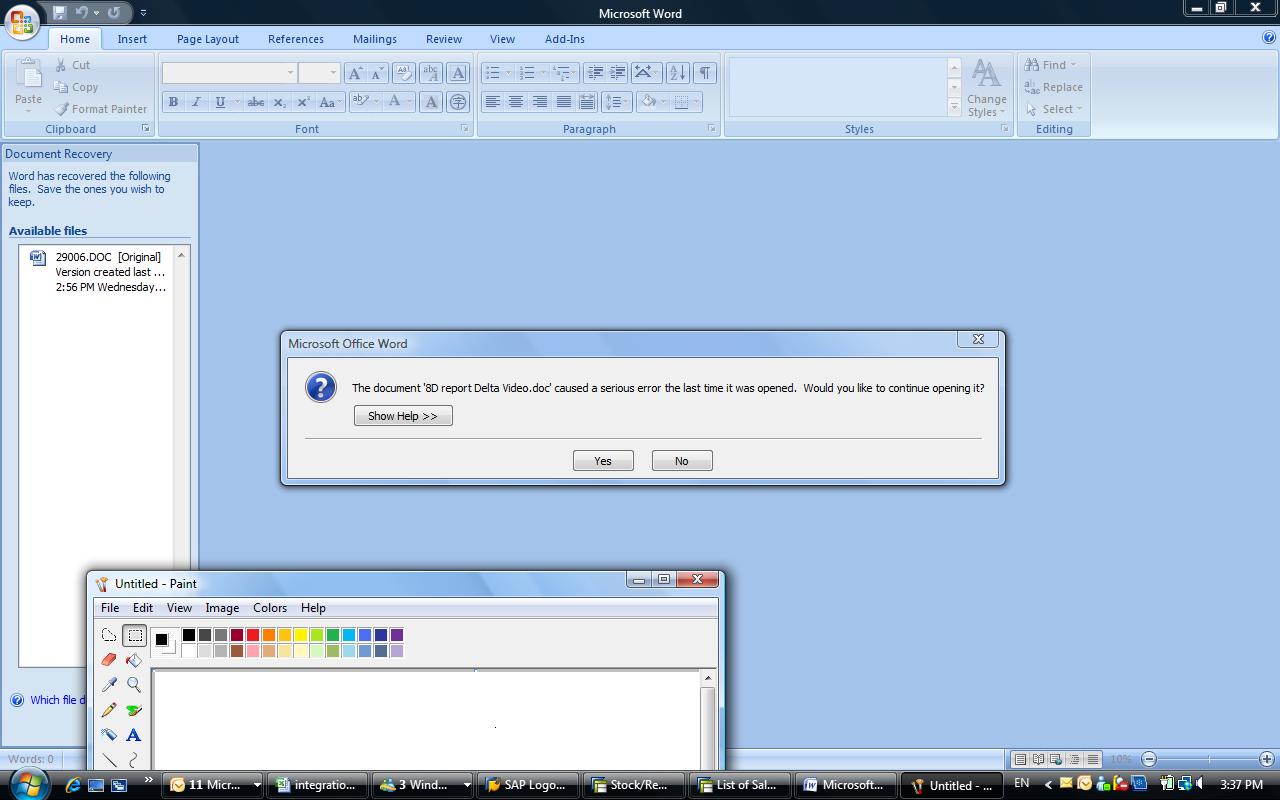Select the recovered 29006.DOC file
Image resolution: width=1280 pixels, height=800 pixels.
tap(108, 272)
